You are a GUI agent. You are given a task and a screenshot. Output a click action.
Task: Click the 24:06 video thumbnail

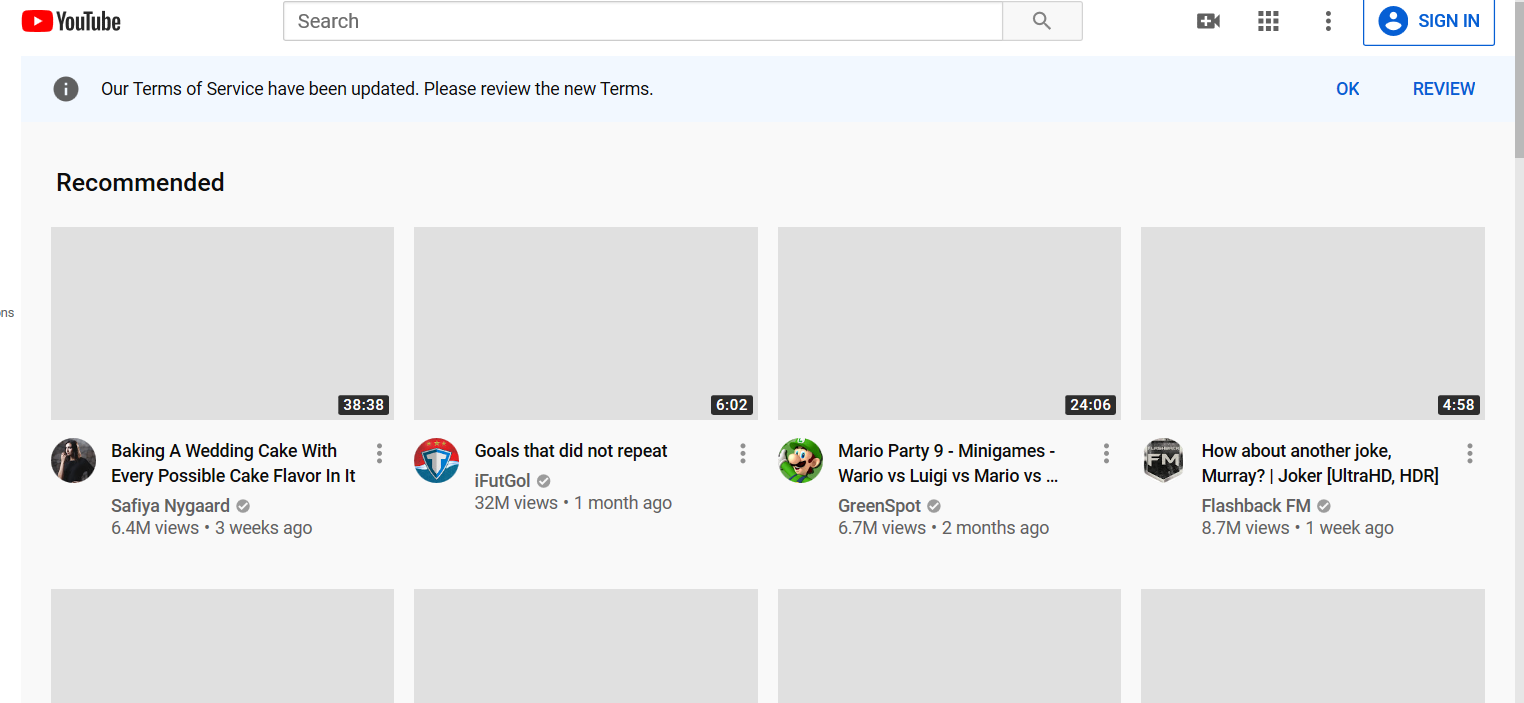(949, 323)
